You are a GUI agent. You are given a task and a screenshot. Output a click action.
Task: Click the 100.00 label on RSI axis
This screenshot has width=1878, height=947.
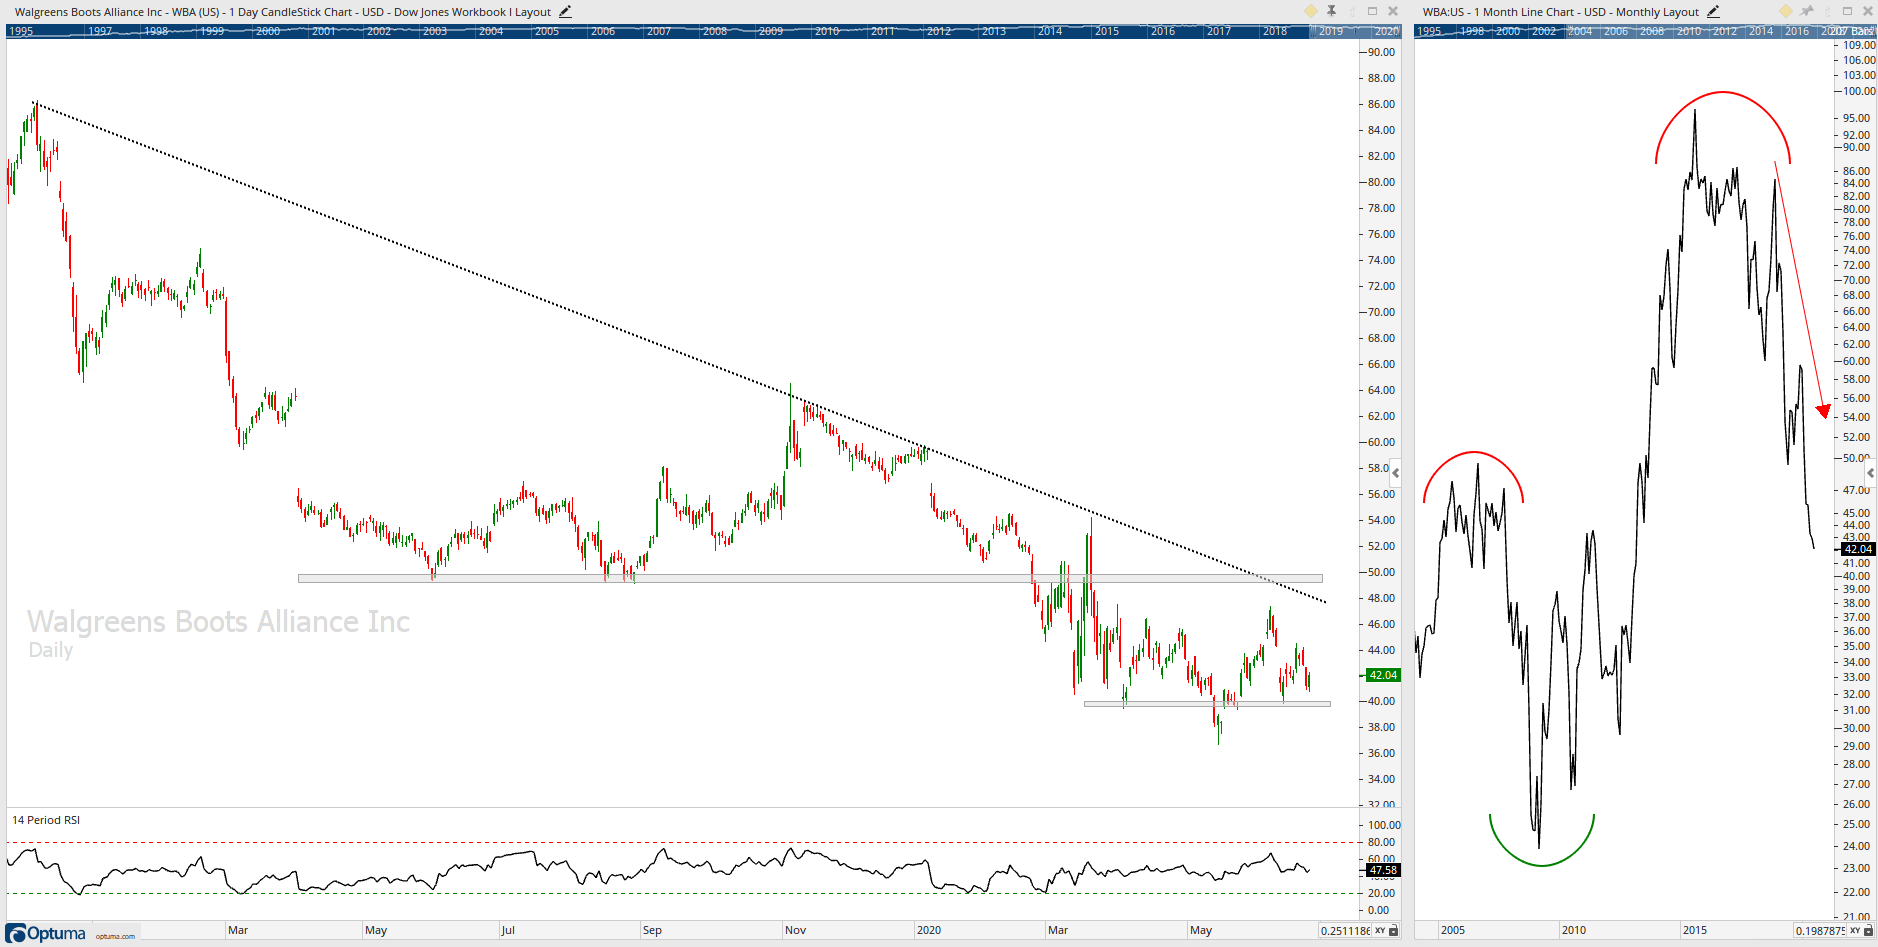[1384, 825]
